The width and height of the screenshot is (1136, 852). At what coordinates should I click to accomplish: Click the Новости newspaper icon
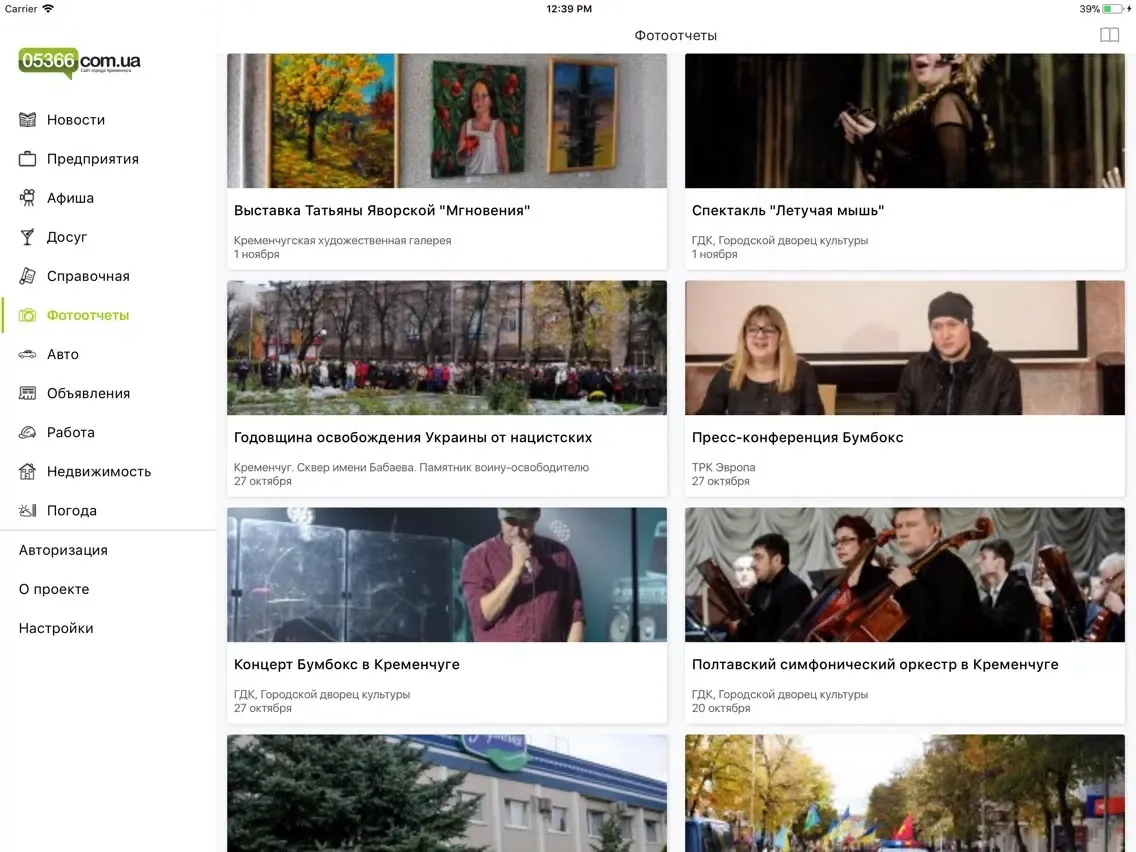(x=28, y=120)
